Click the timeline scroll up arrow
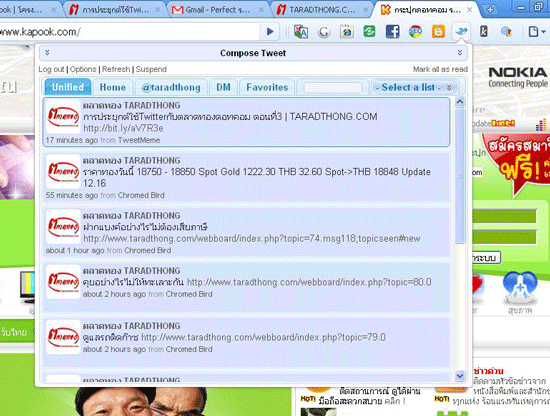The height and width of the screenshot is (416, 550). click(460, 102)
